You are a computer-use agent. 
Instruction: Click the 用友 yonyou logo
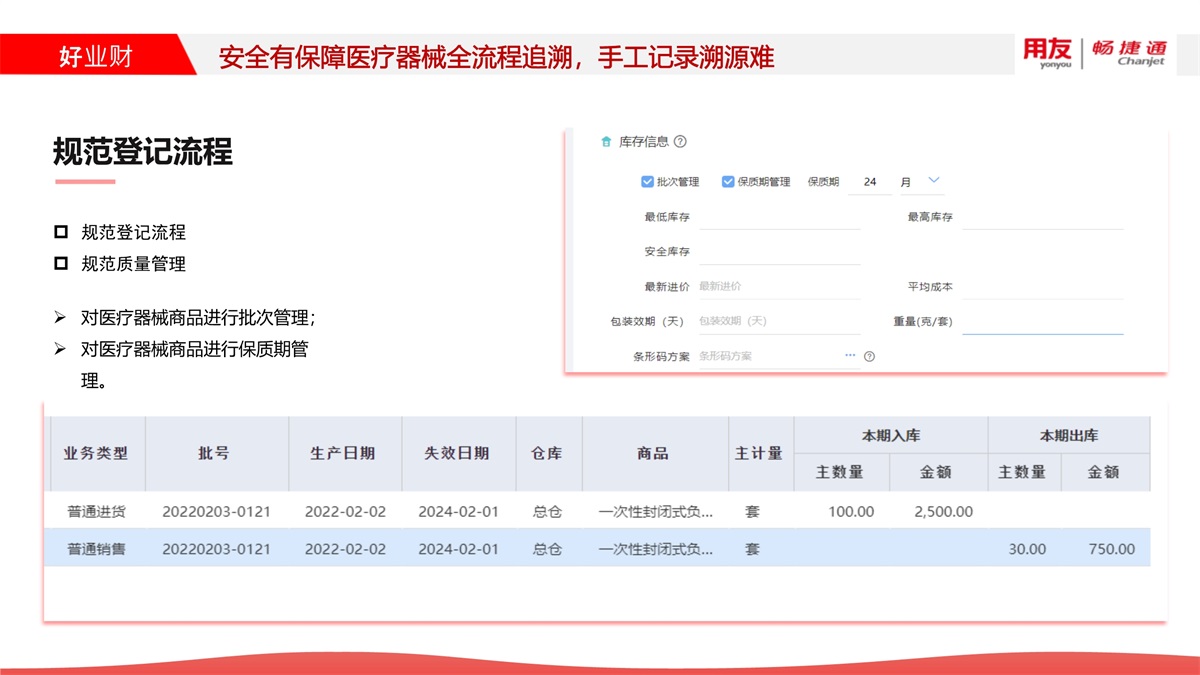coord(1046,53)
